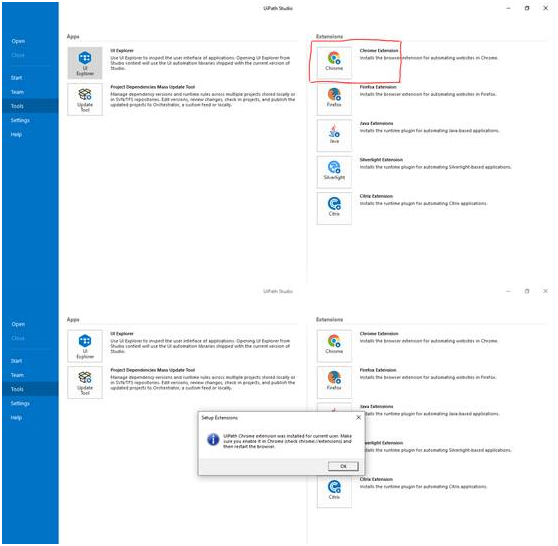Click the Setup Extensions dialog title
Image resolution: width=558 pixels, height=546 pixels.
[x=220, y=418]
